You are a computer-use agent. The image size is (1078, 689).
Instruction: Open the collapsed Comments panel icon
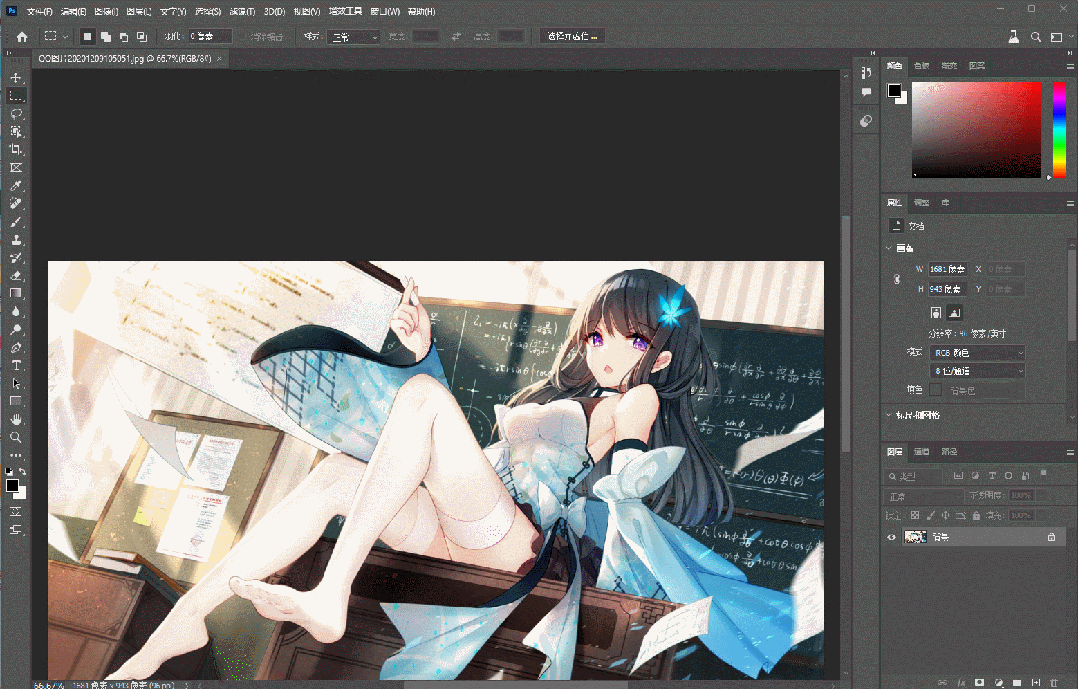[866, 91]
